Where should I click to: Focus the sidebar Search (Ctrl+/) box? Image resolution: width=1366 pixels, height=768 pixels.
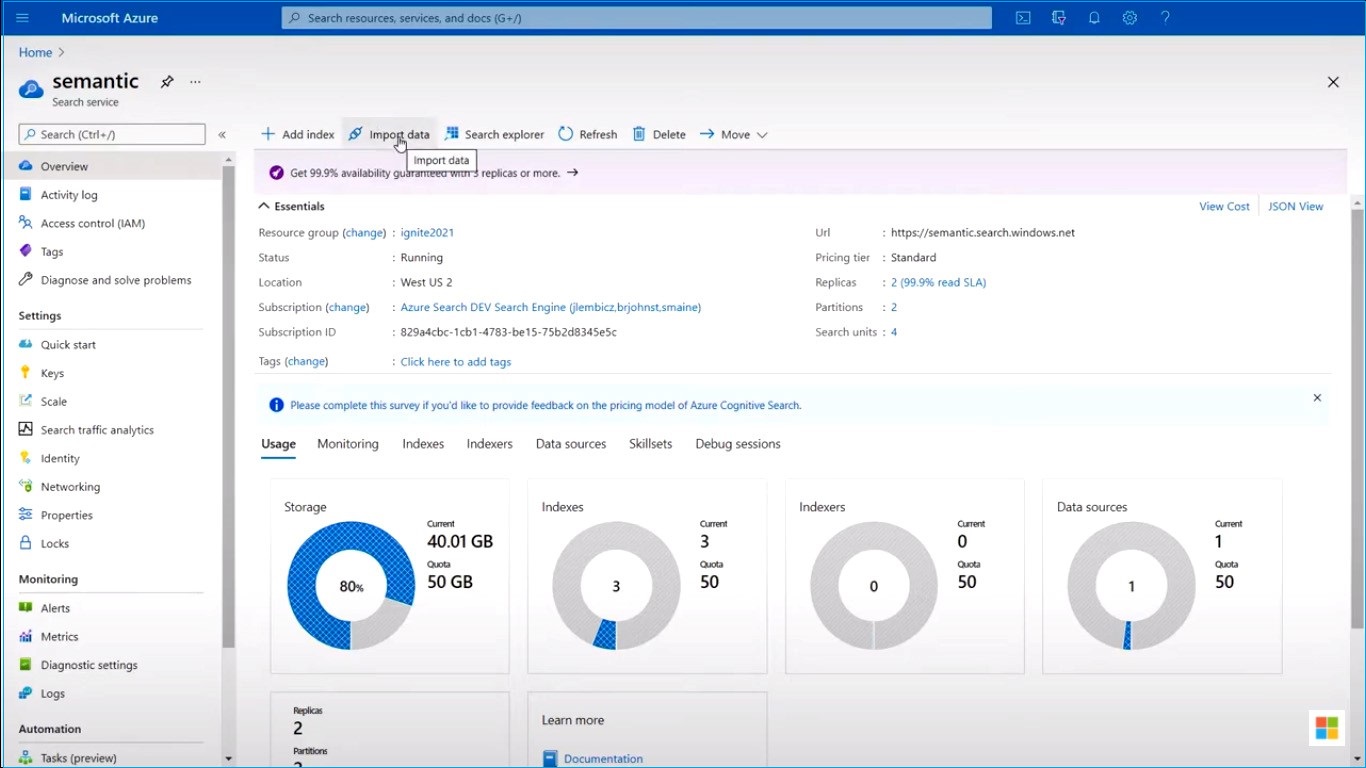[112, 134]
